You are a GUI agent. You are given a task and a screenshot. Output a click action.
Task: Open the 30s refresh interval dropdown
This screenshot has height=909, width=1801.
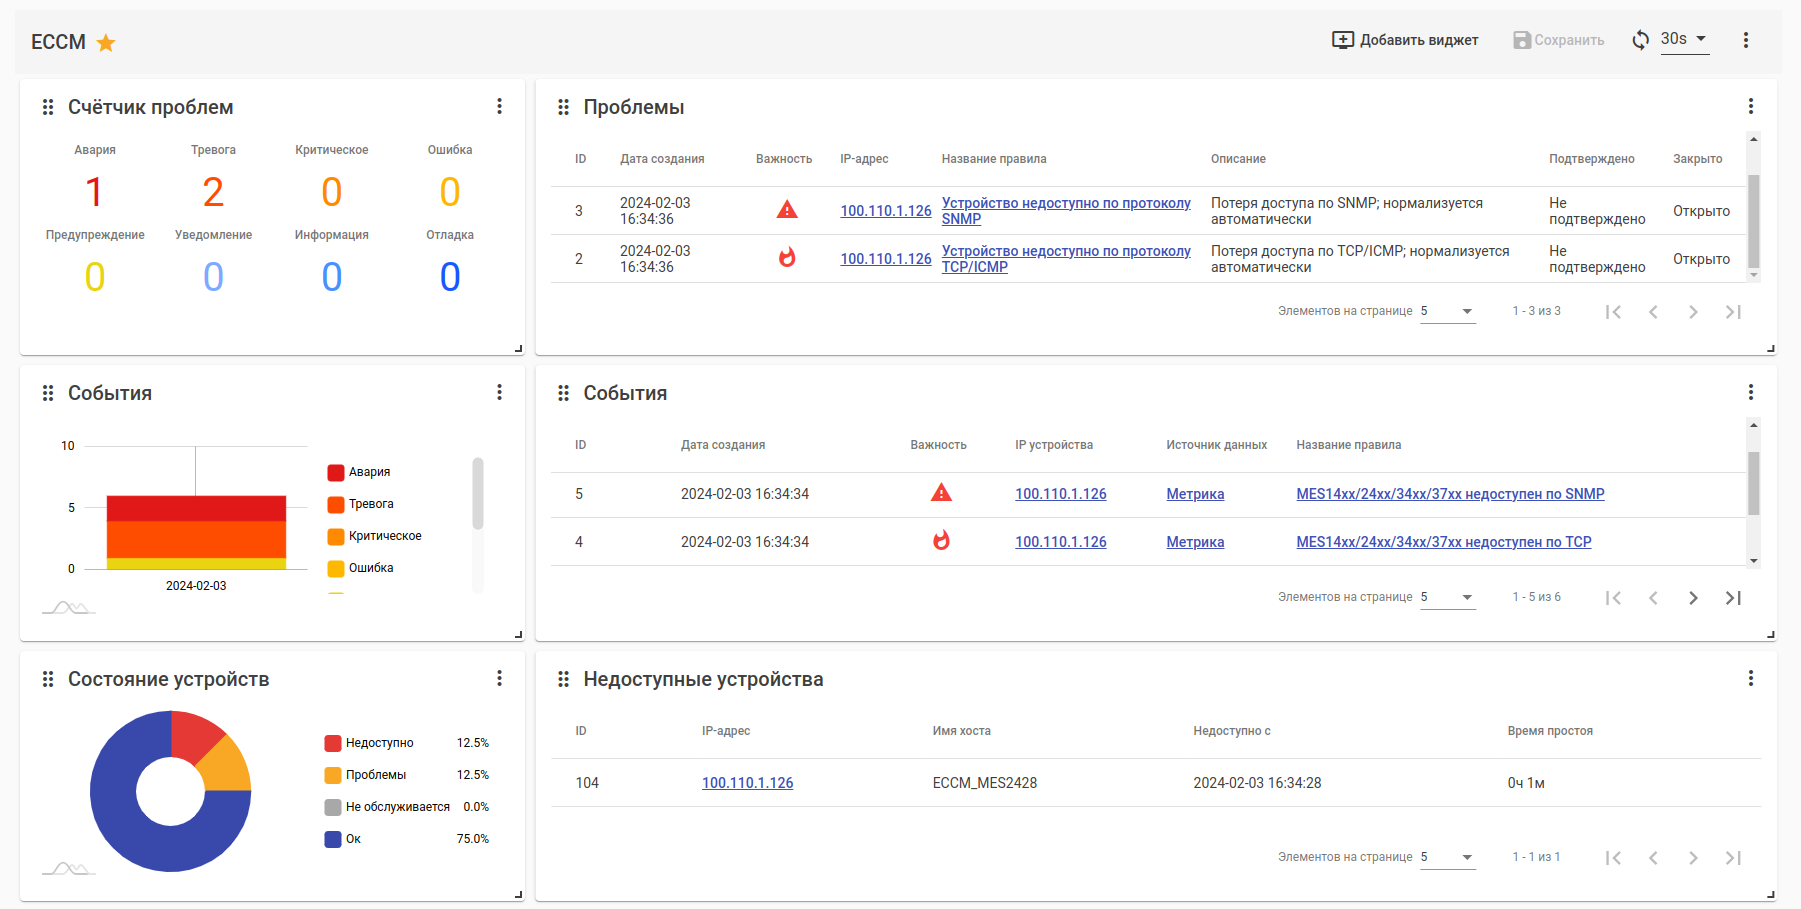[x=1685, y=40]
